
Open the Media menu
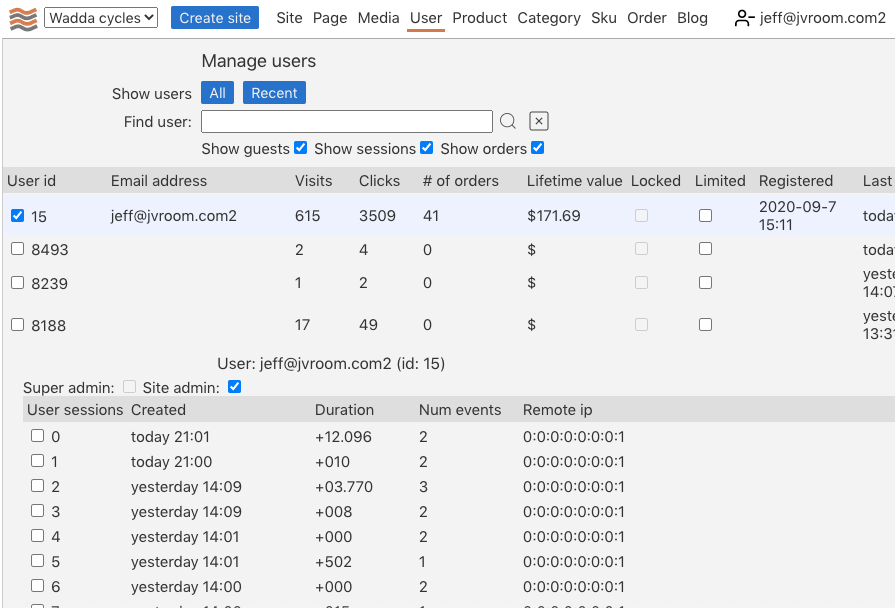coord(378,18)
